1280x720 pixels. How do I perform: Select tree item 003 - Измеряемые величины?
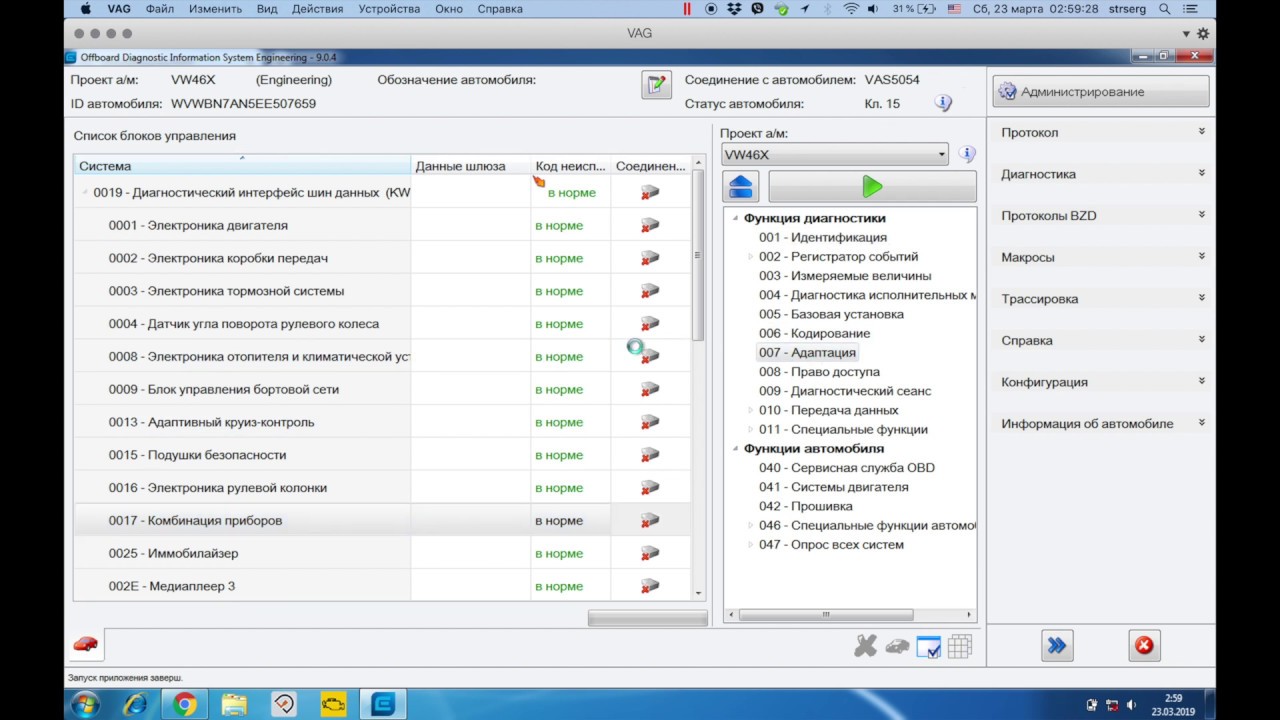[845, 275]
